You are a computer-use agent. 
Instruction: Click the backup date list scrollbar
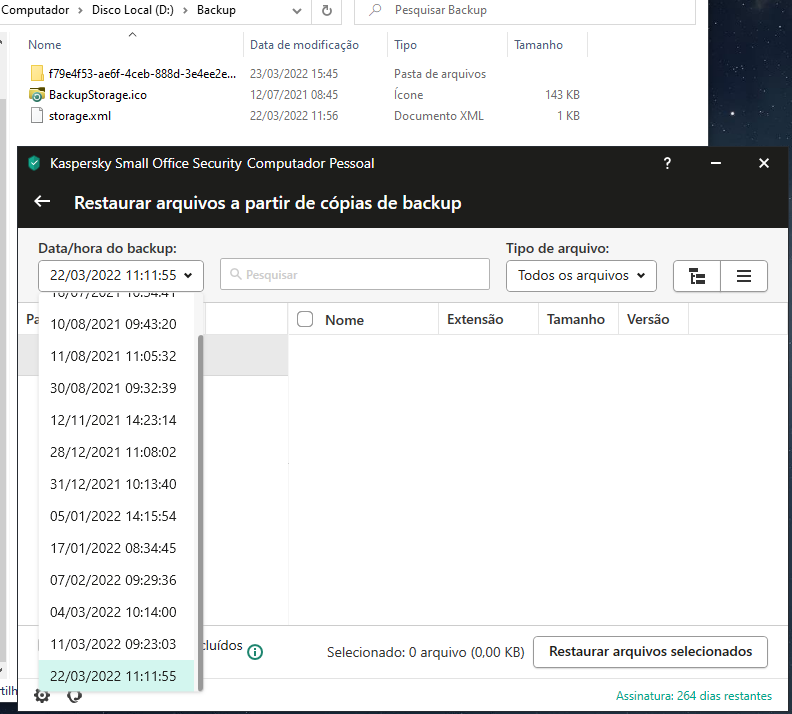200,513
